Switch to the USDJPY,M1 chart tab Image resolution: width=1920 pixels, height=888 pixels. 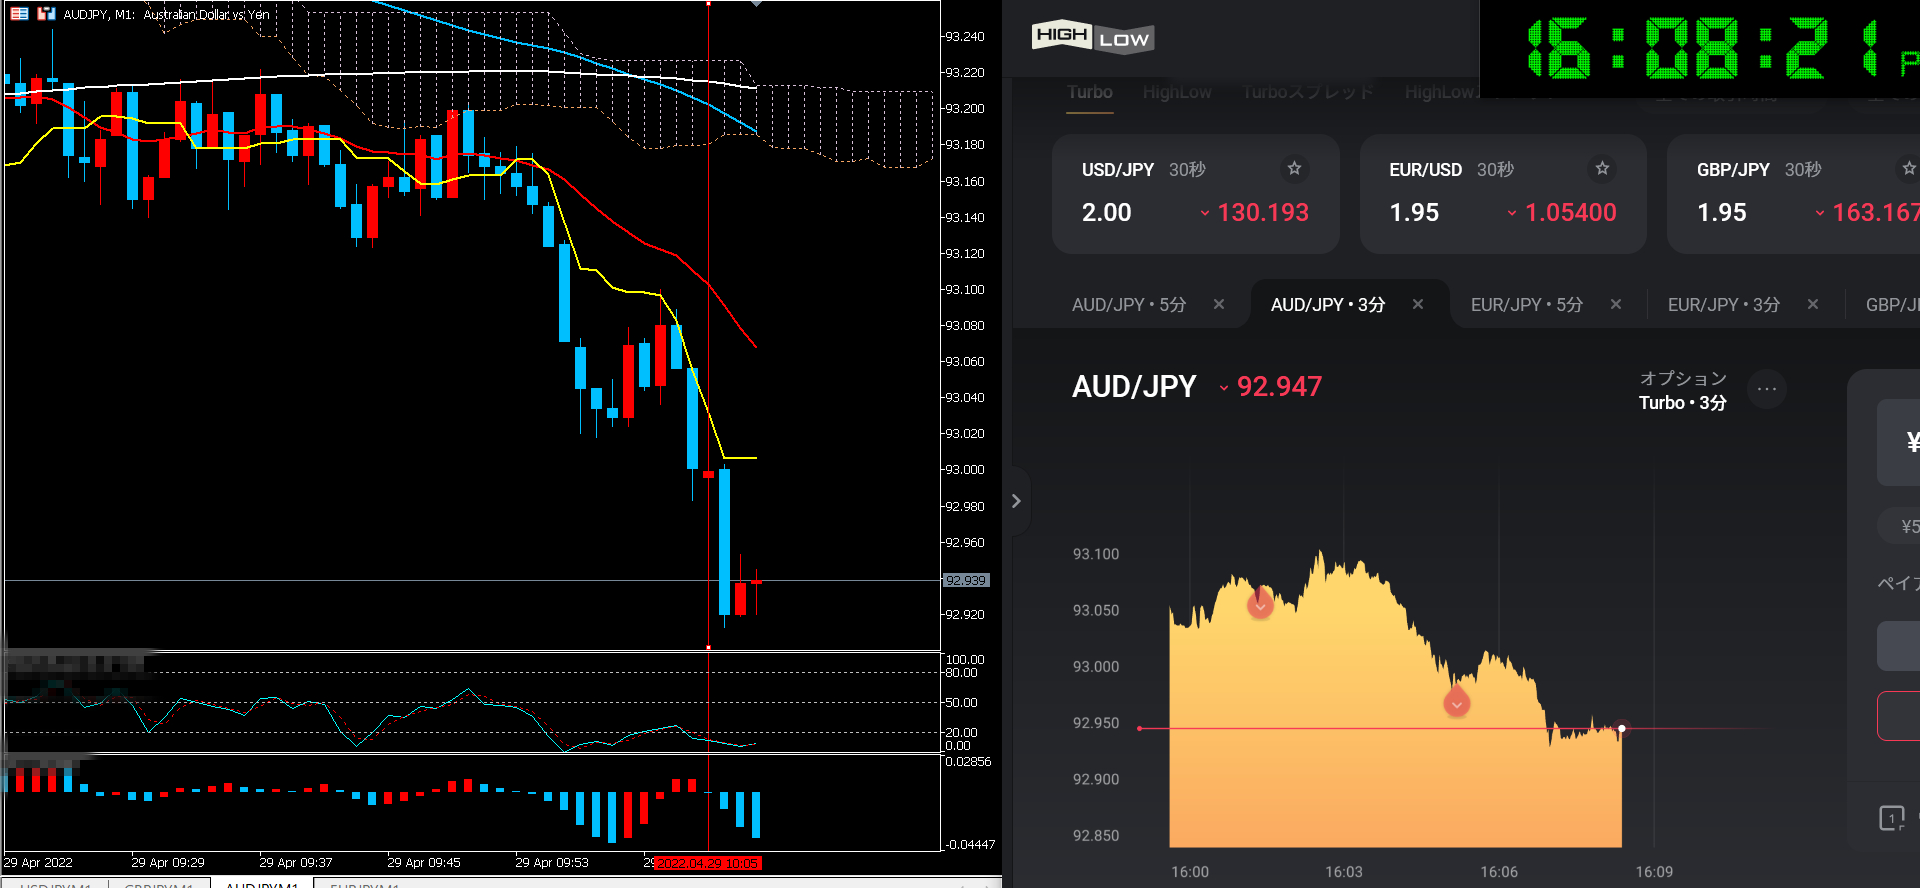[x=55, y=883]
